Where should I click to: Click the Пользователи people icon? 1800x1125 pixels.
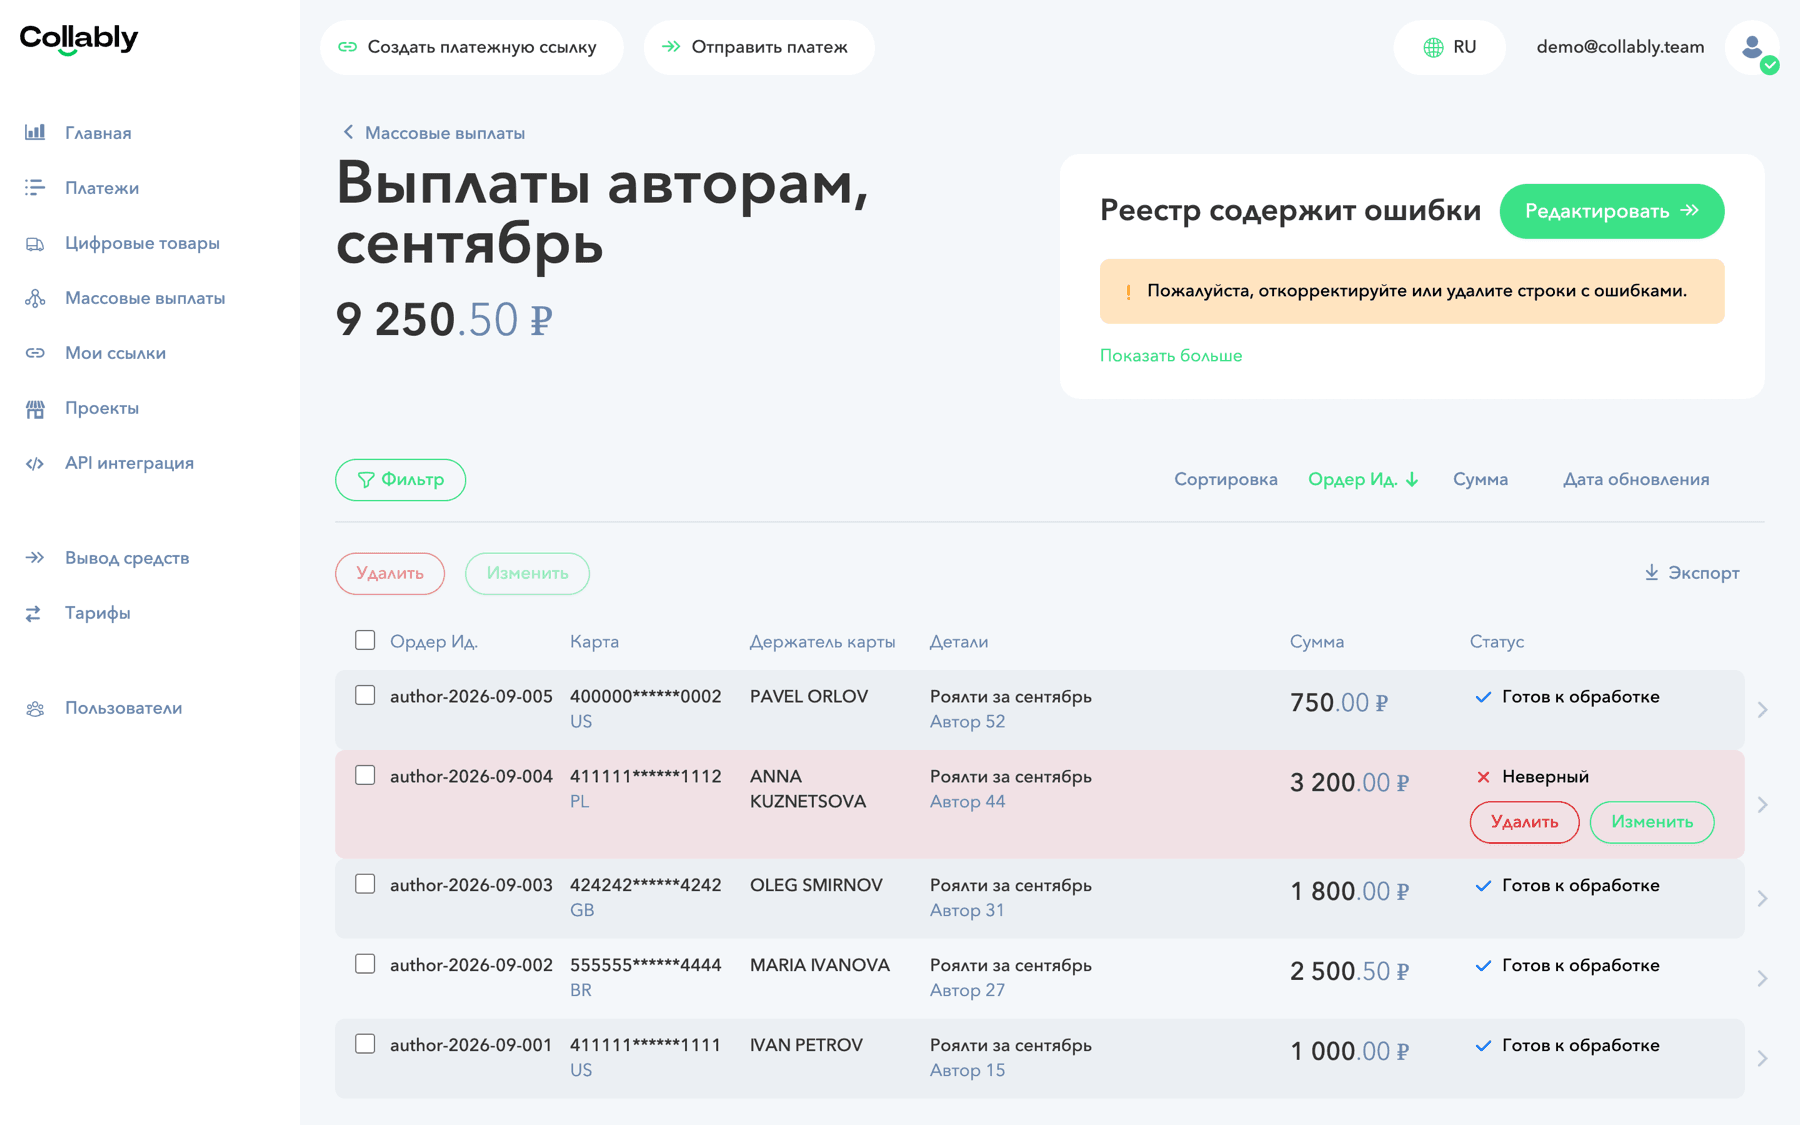pos(35,708)
